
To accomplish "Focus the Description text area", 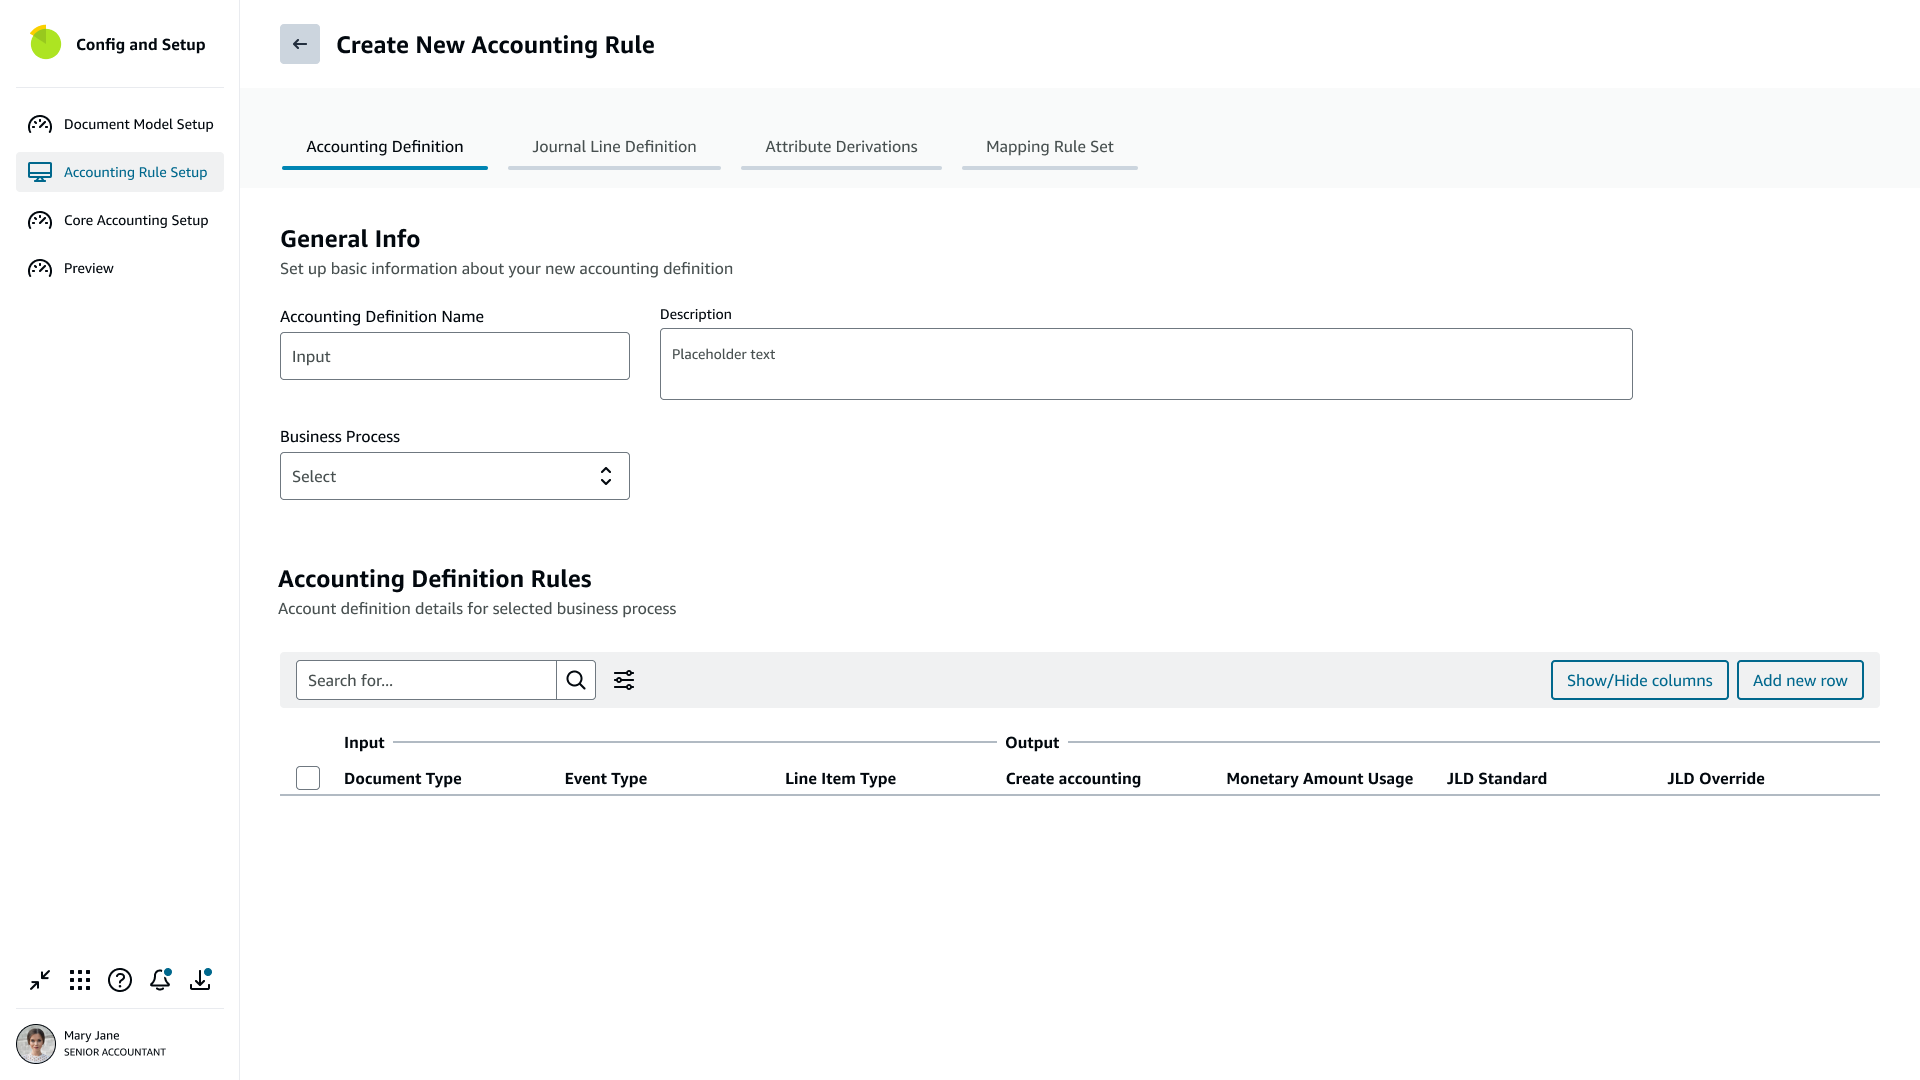I will point(1146,364).
